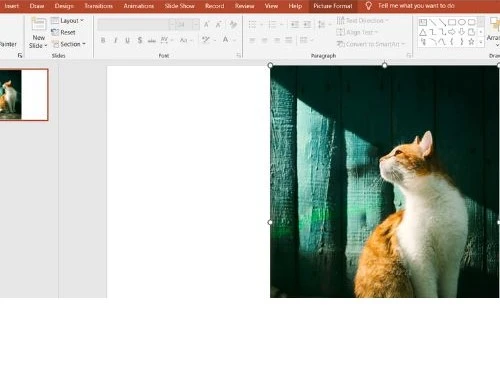Select the rectangle shape
Viewport: 500px width, 382px height.
tap(452, 22)
